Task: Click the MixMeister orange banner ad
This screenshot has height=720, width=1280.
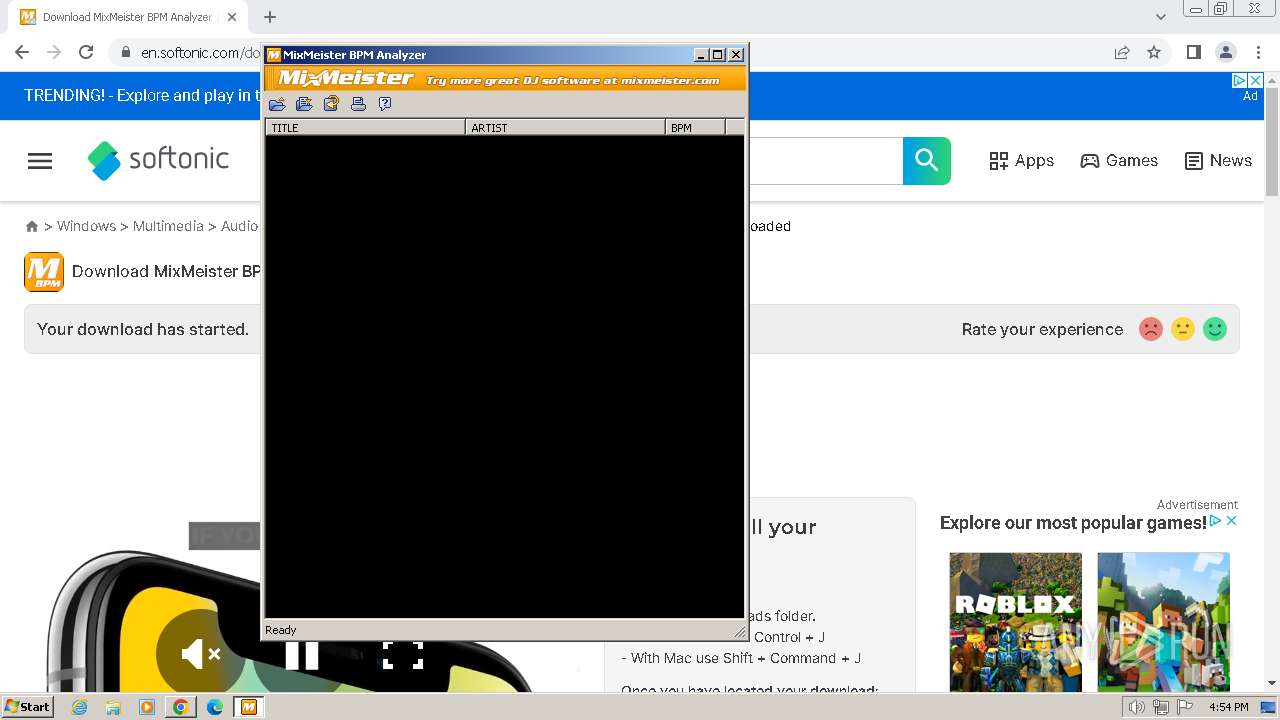Action: (505, 79)
